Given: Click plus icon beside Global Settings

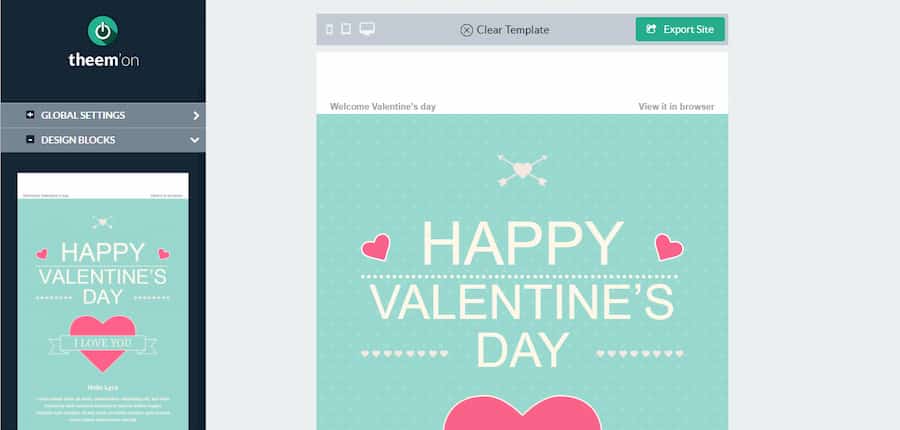Looking at the screenshot, I should point(30,115).
